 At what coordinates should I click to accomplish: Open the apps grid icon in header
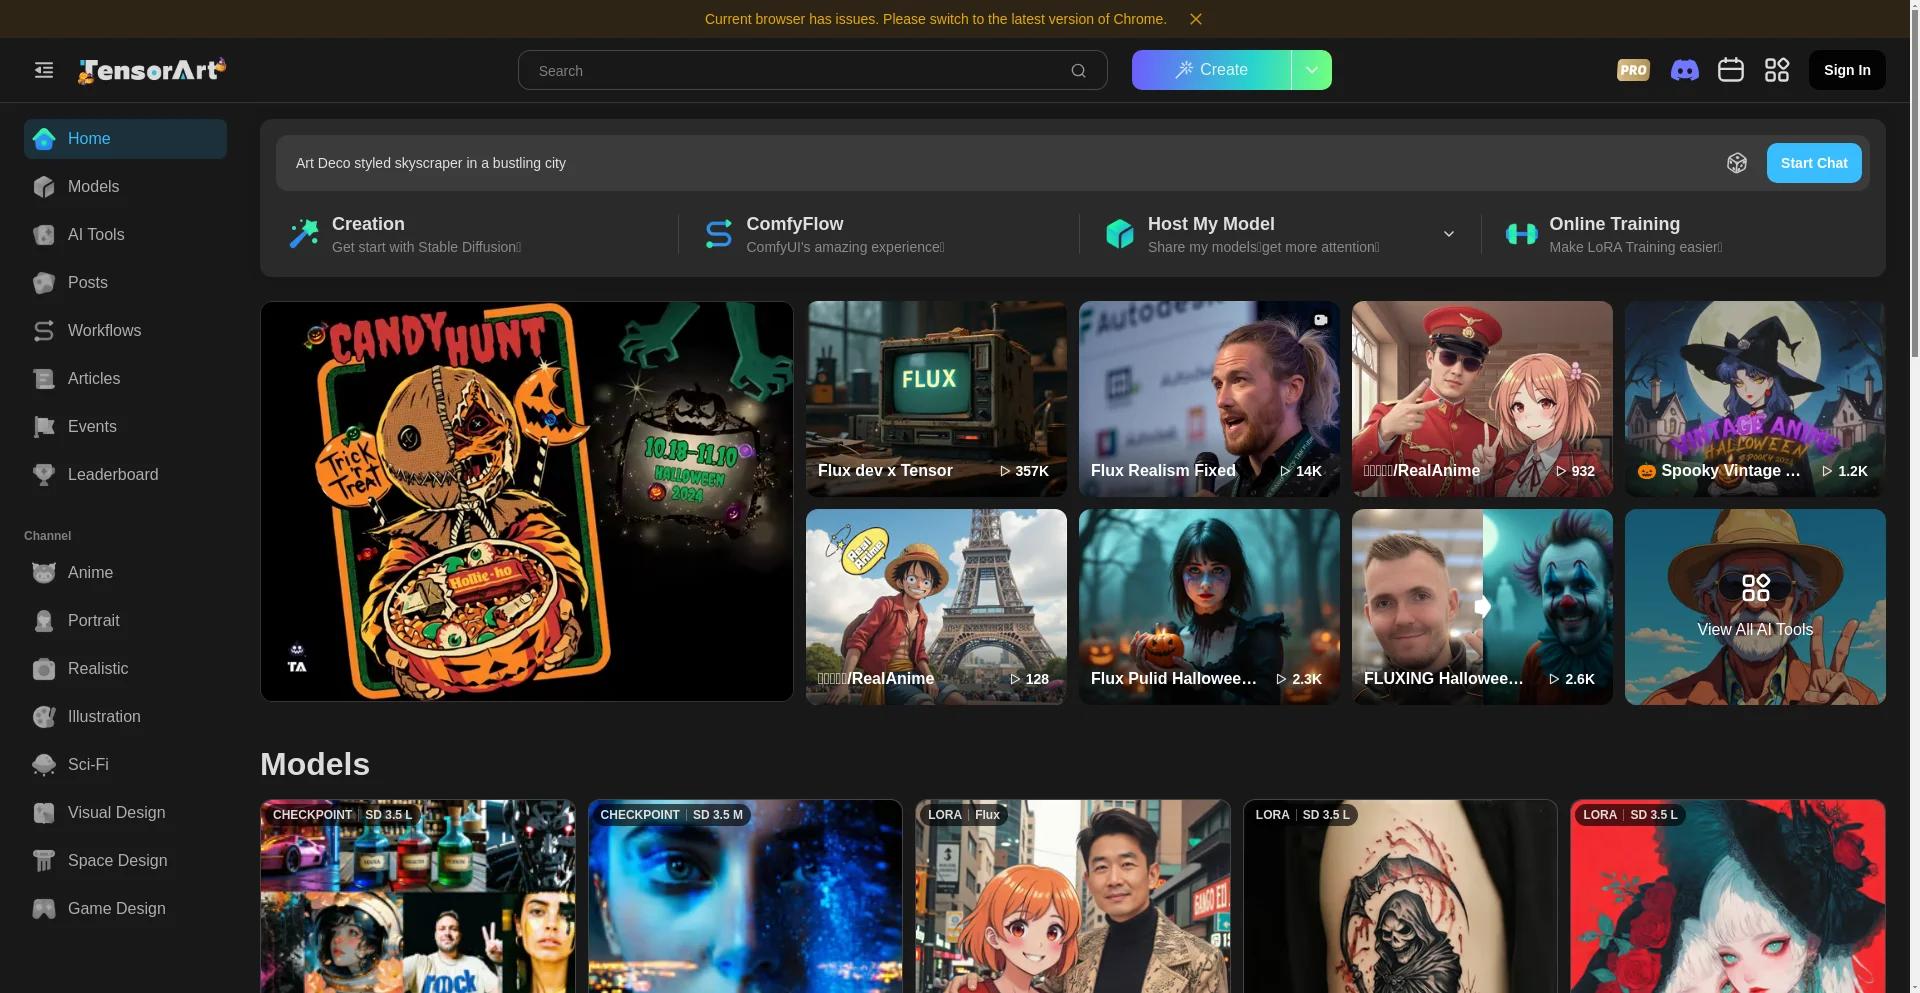1777,70
